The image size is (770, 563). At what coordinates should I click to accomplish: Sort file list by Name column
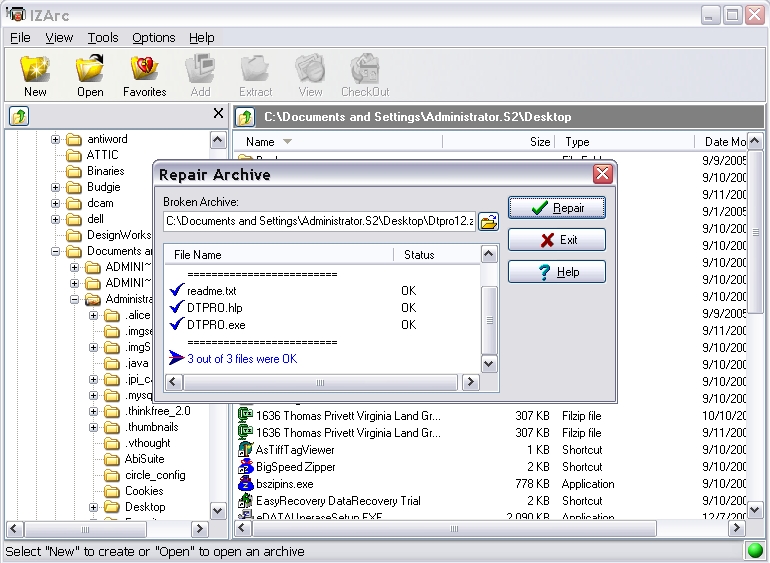(338, 142)
